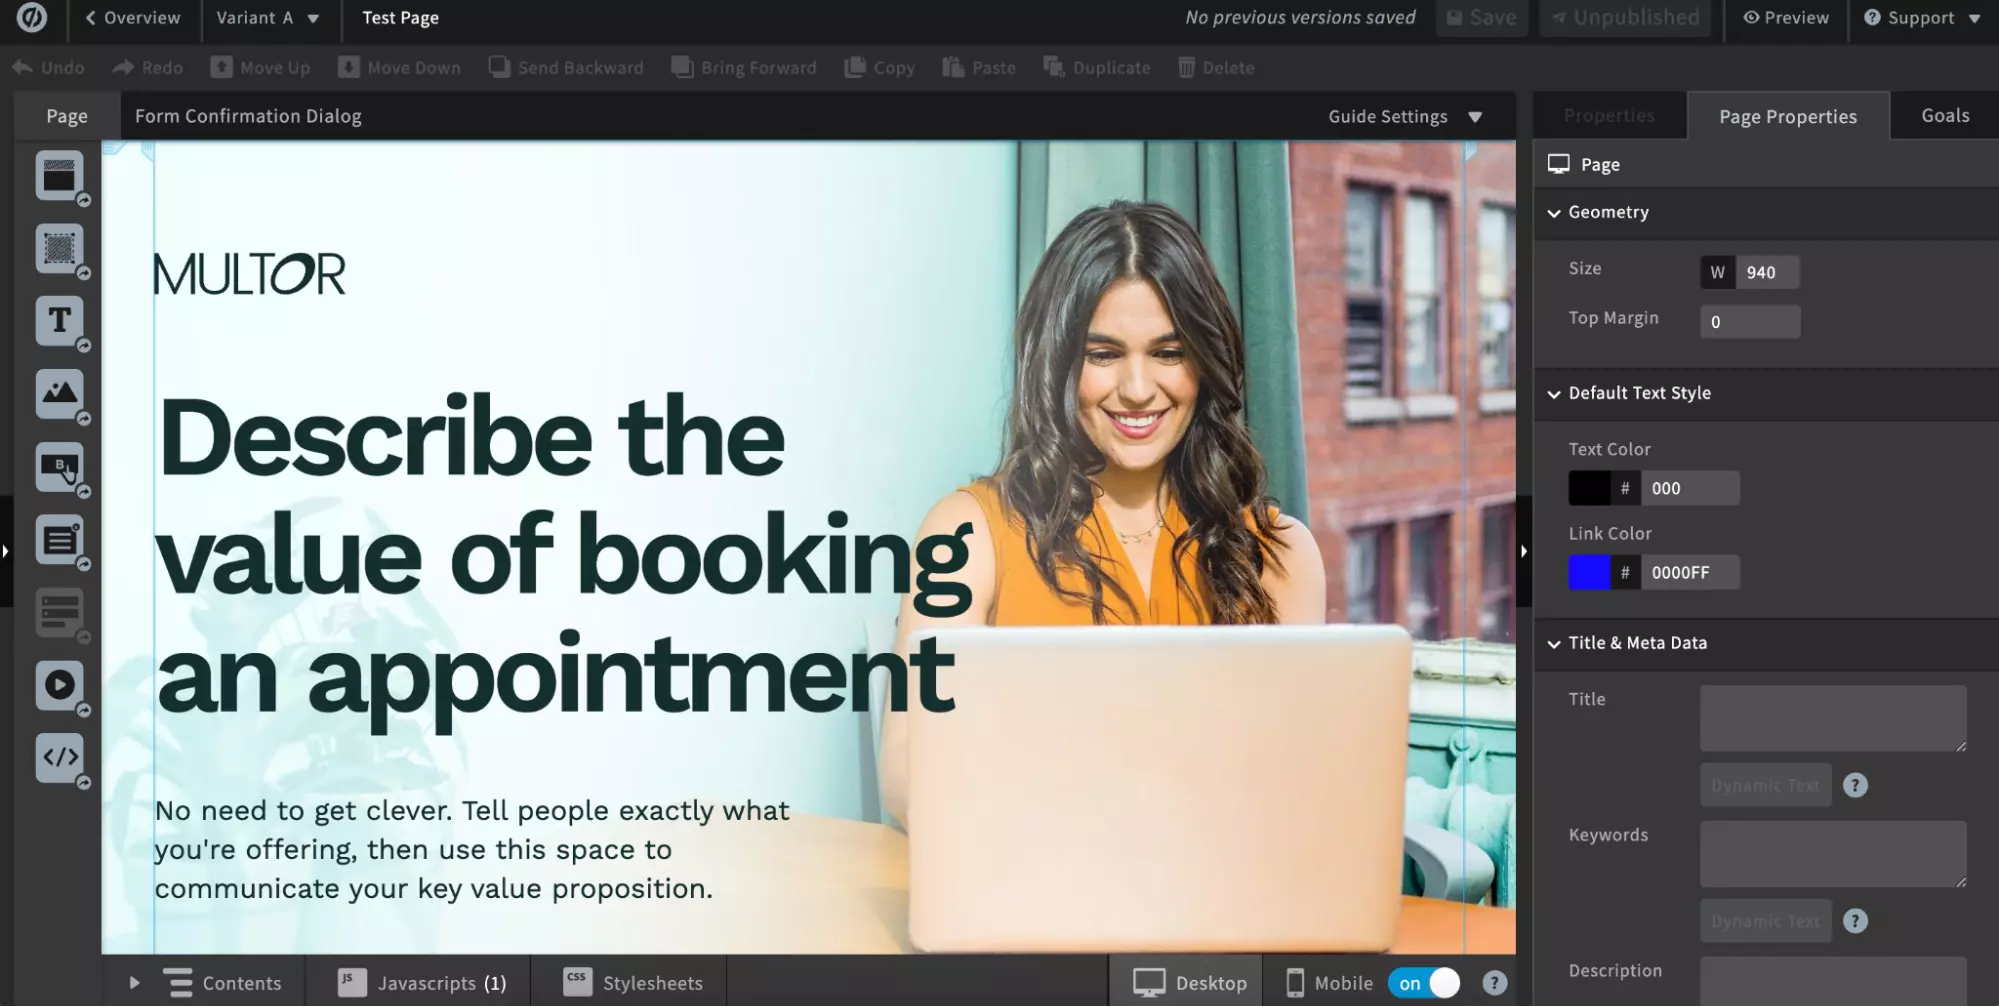Select the Section tool in the sidebar
This screenshot has height=1007, width=1999.
tap(60, 176)
